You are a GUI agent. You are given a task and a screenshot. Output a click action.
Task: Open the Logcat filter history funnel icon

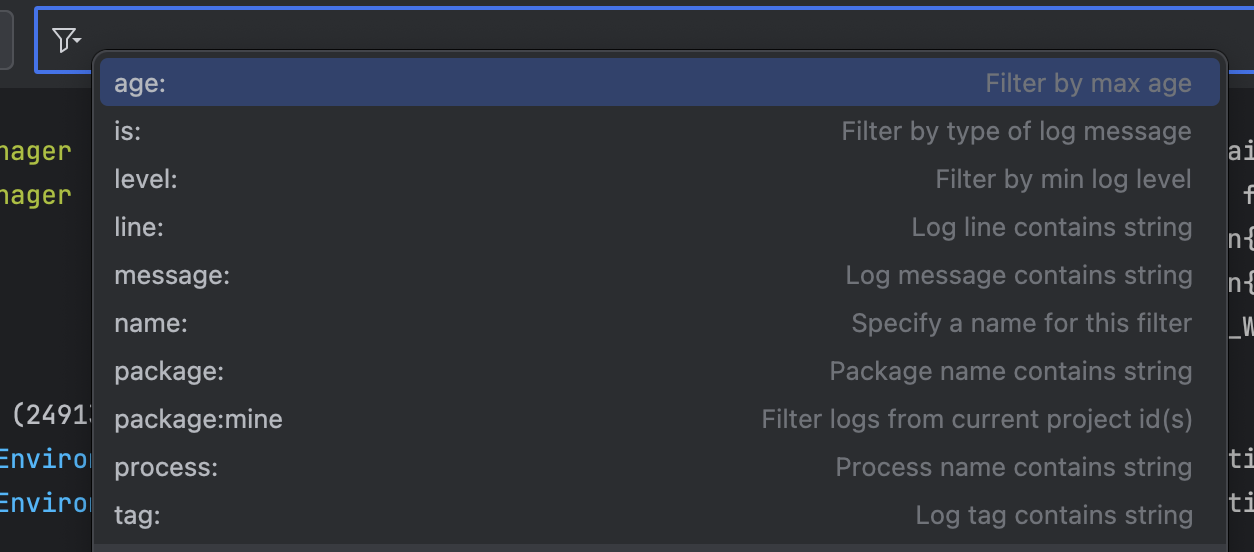click(x=65, y=40)
